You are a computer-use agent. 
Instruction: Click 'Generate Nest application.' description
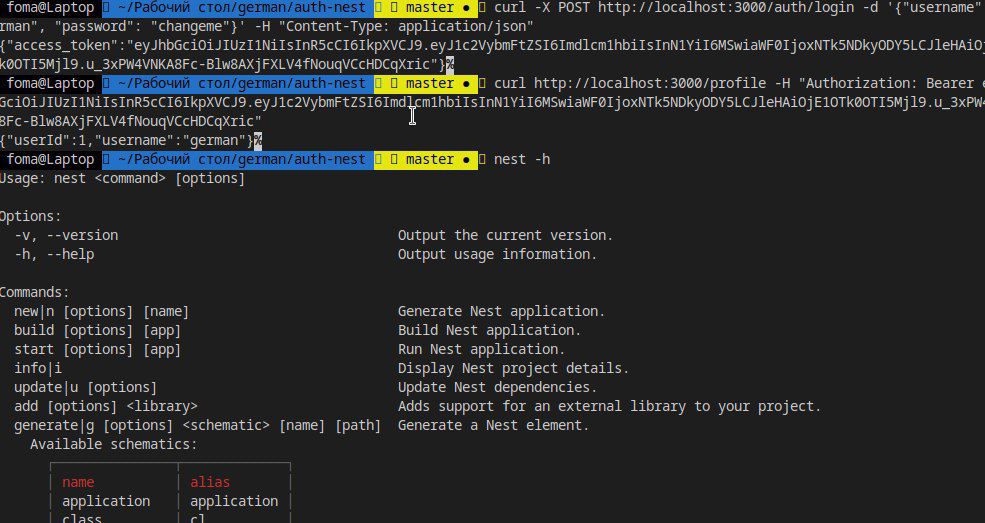tap(501, 311)
